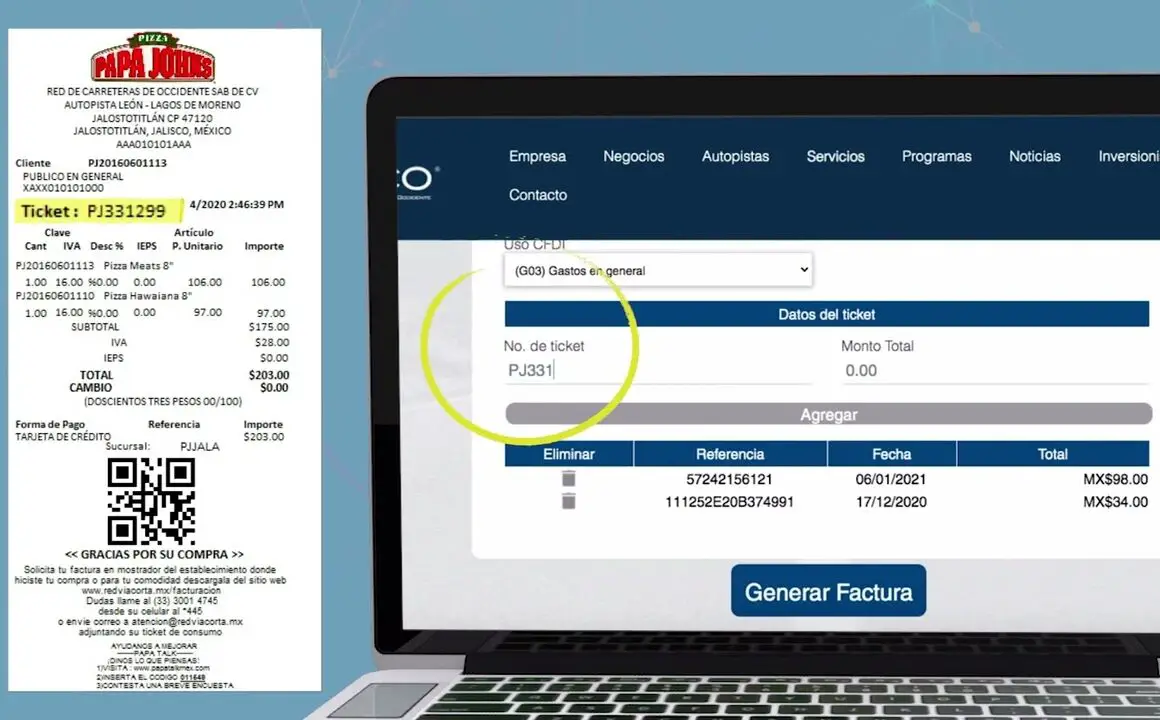Screen dimensions: 1160x720
Task: Click the Agregar button
Action: point(829,414)
